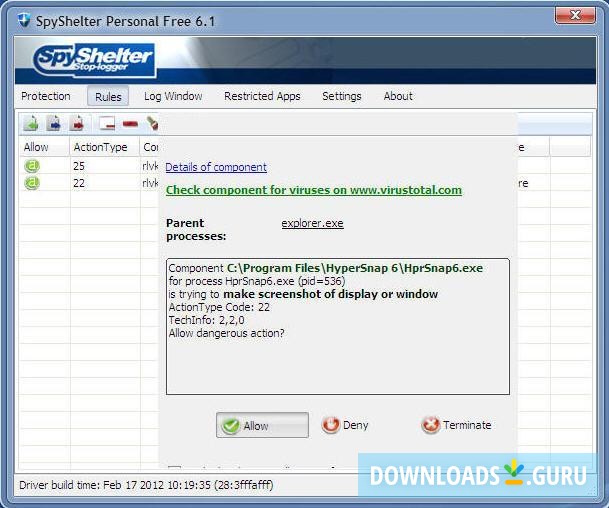Click the green allow icon in row 25
The height and width of the screenshot is (508, 609).
tap(32, 166)
